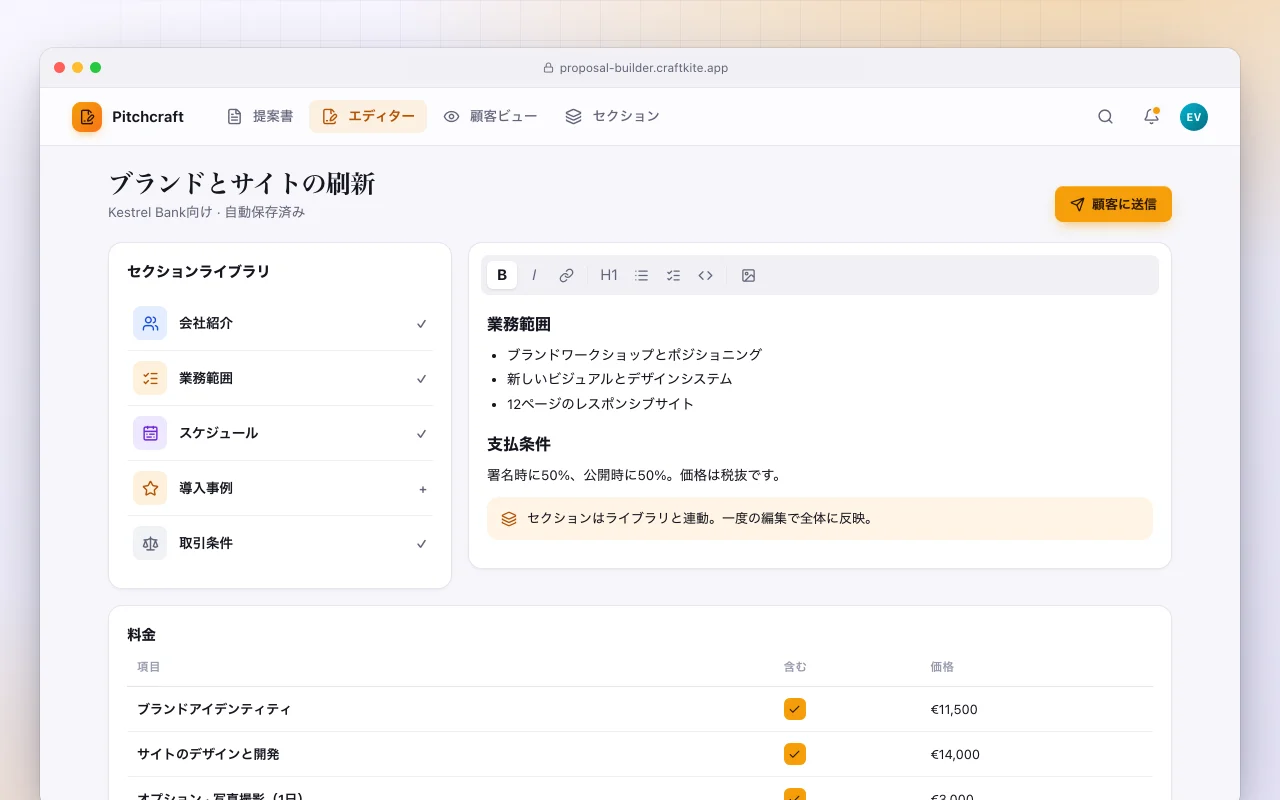This screenshot has width=1280, height=800.
Task: Toggle the checkmark next to 取引条件
Action: (422, 544)
